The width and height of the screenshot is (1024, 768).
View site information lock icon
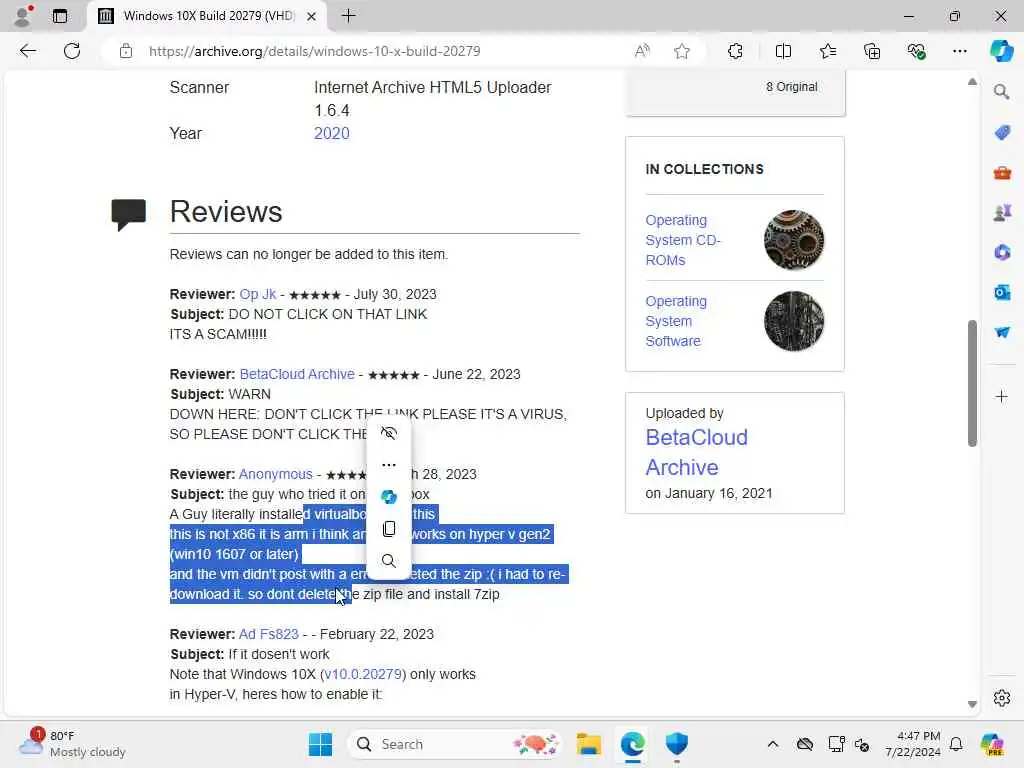point(126,51)
